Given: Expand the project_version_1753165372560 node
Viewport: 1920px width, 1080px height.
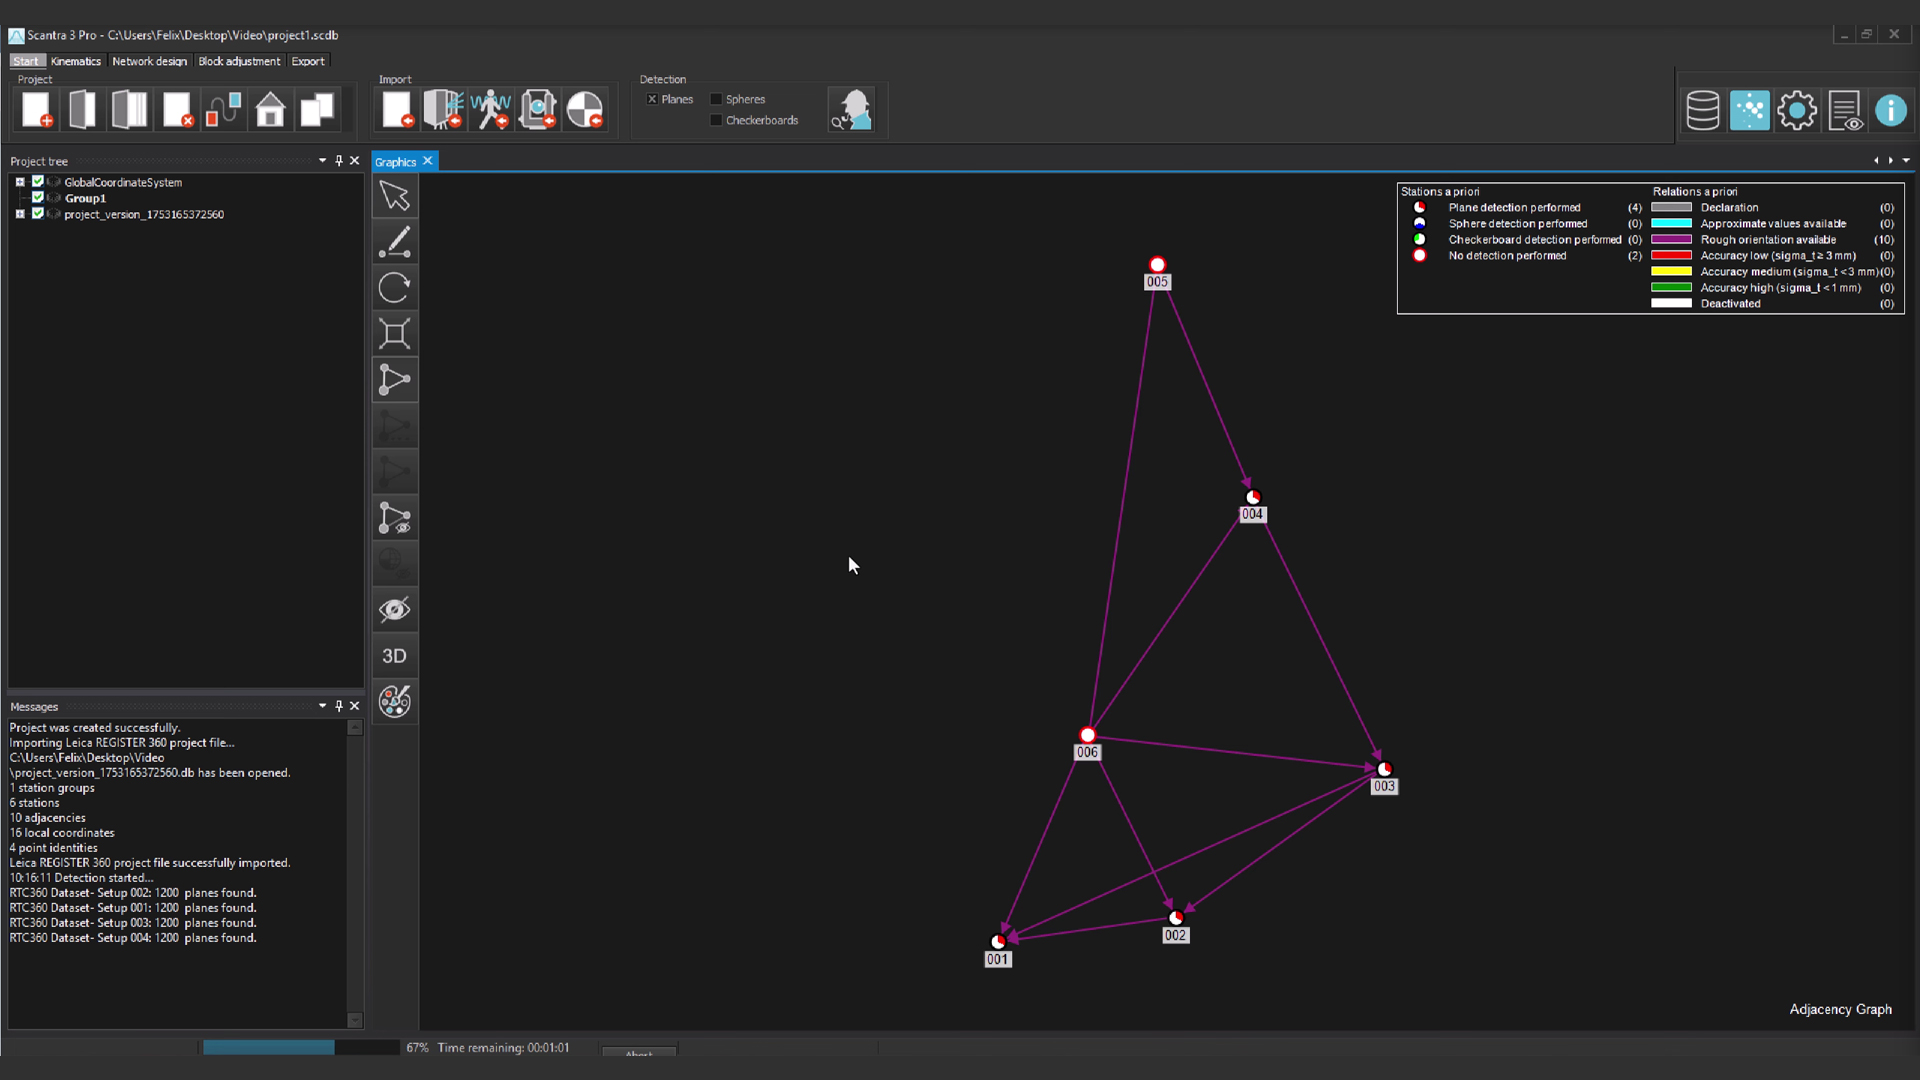Looking at the screenshot, I should point(20,214).
